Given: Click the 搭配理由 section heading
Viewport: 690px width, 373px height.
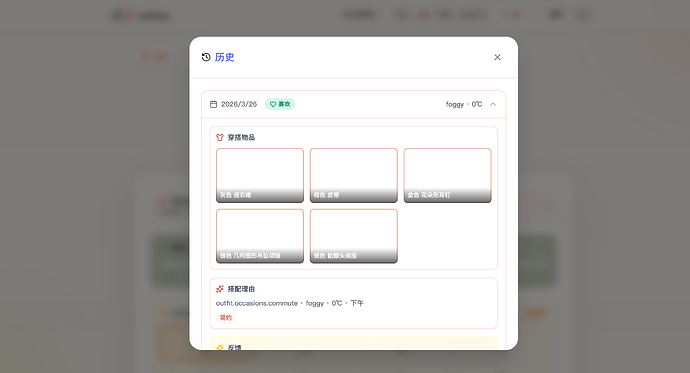Looking at the screenshot, I should point(241,289).
